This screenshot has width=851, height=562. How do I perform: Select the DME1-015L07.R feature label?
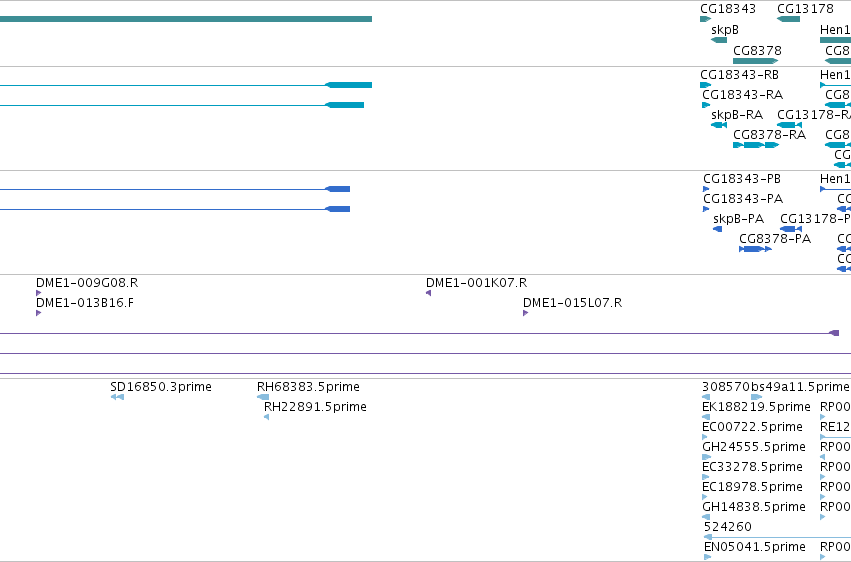pos(573,303)
